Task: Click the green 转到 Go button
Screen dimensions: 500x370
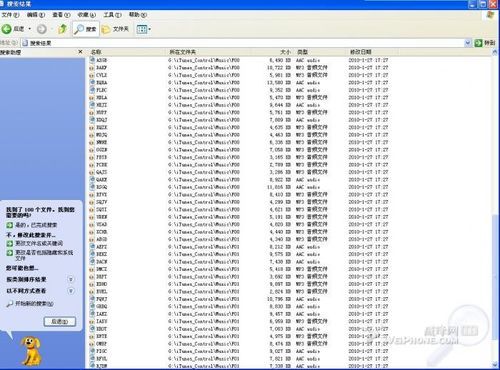Action: point(485,43)
